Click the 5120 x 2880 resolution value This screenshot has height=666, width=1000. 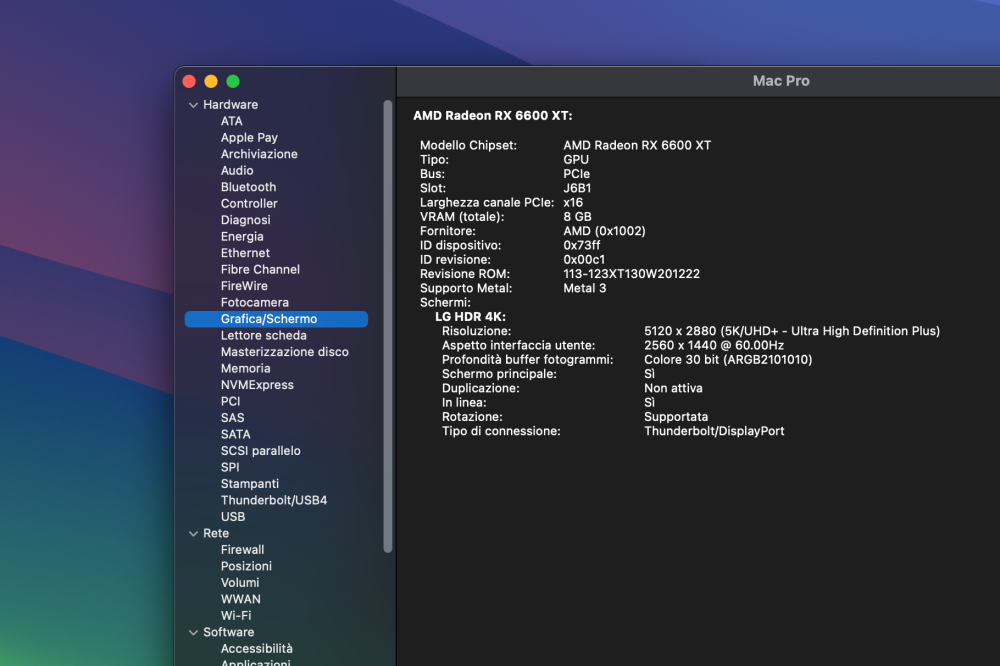[792, 331]
